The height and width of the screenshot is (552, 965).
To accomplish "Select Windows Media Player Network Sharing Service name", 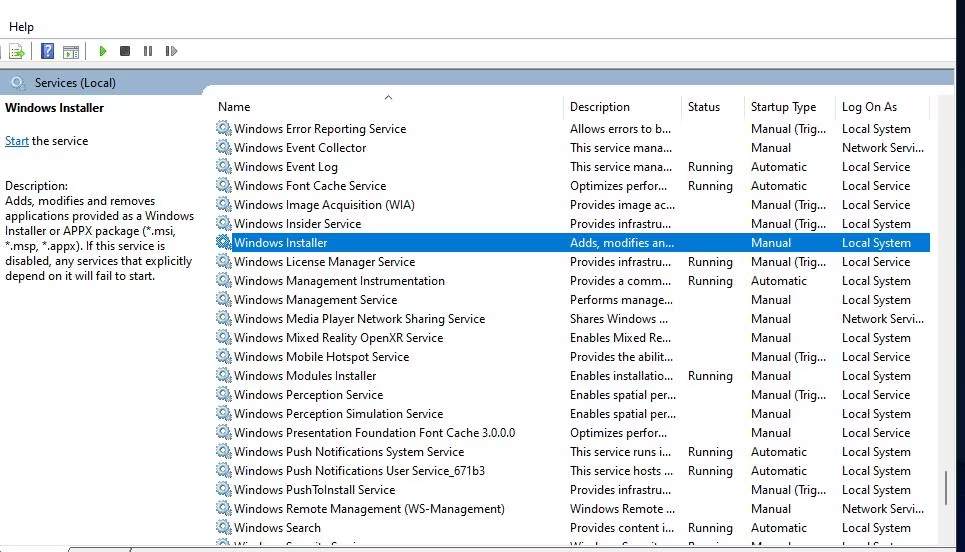I will click(x=359, y=319).
